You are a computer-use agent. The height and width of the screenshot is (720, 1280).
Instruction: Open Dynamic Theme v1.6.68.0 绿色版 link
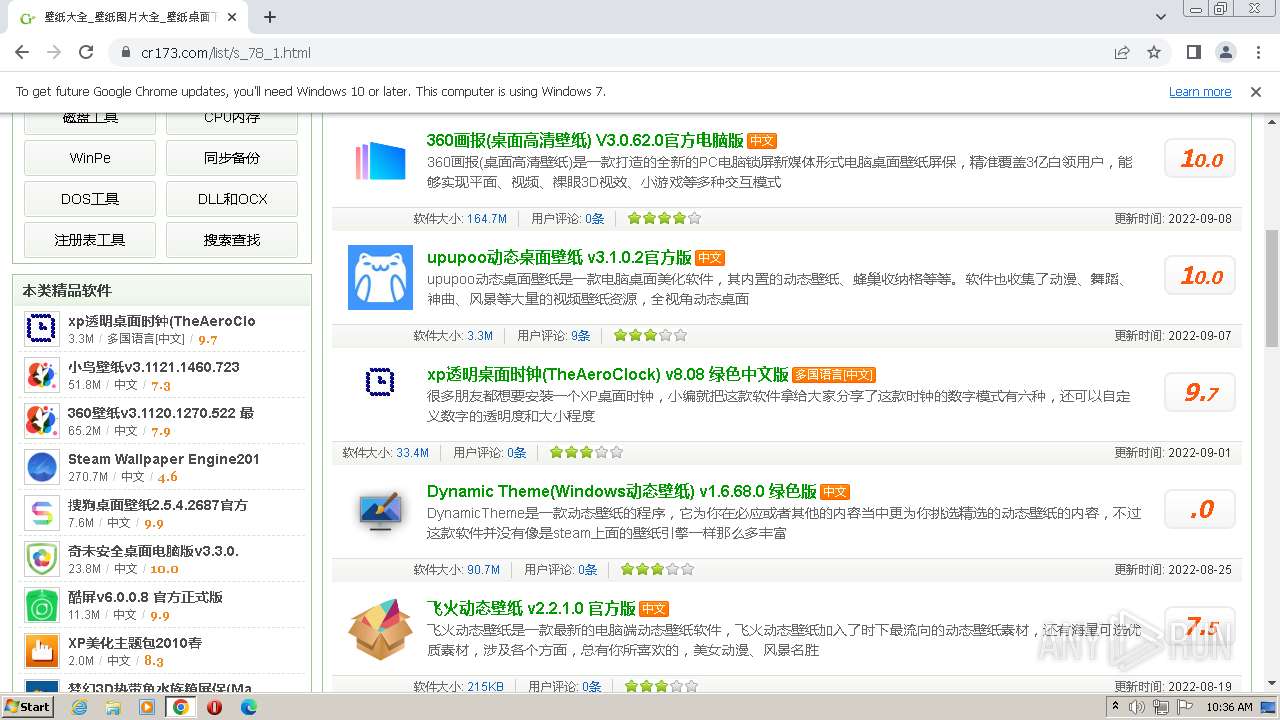click(x=622, y=492)
